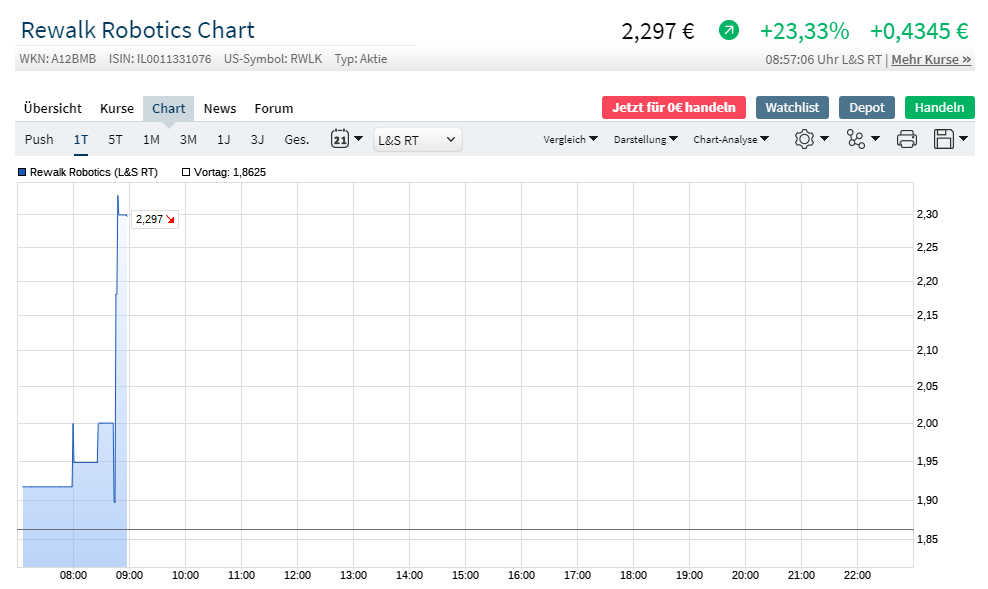
Task: Click the red arrow in the 2,297 chart label
Action: click(171, 219)
